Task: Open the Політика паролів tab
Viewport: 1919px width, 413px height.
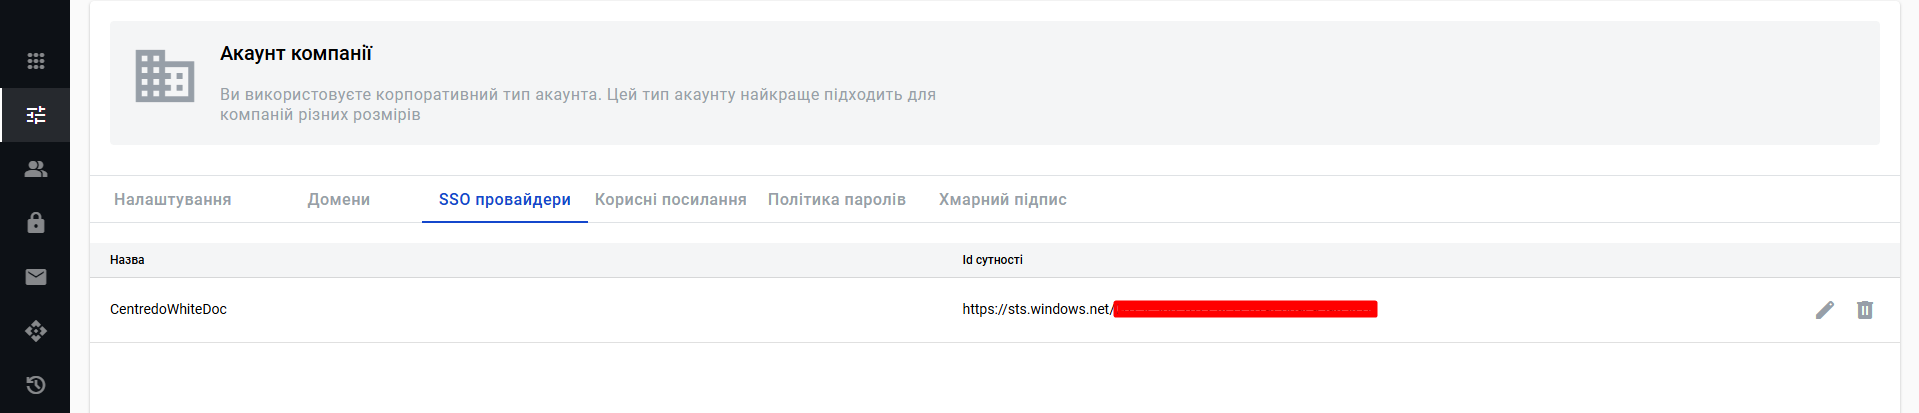Action: tap(837, 200)
